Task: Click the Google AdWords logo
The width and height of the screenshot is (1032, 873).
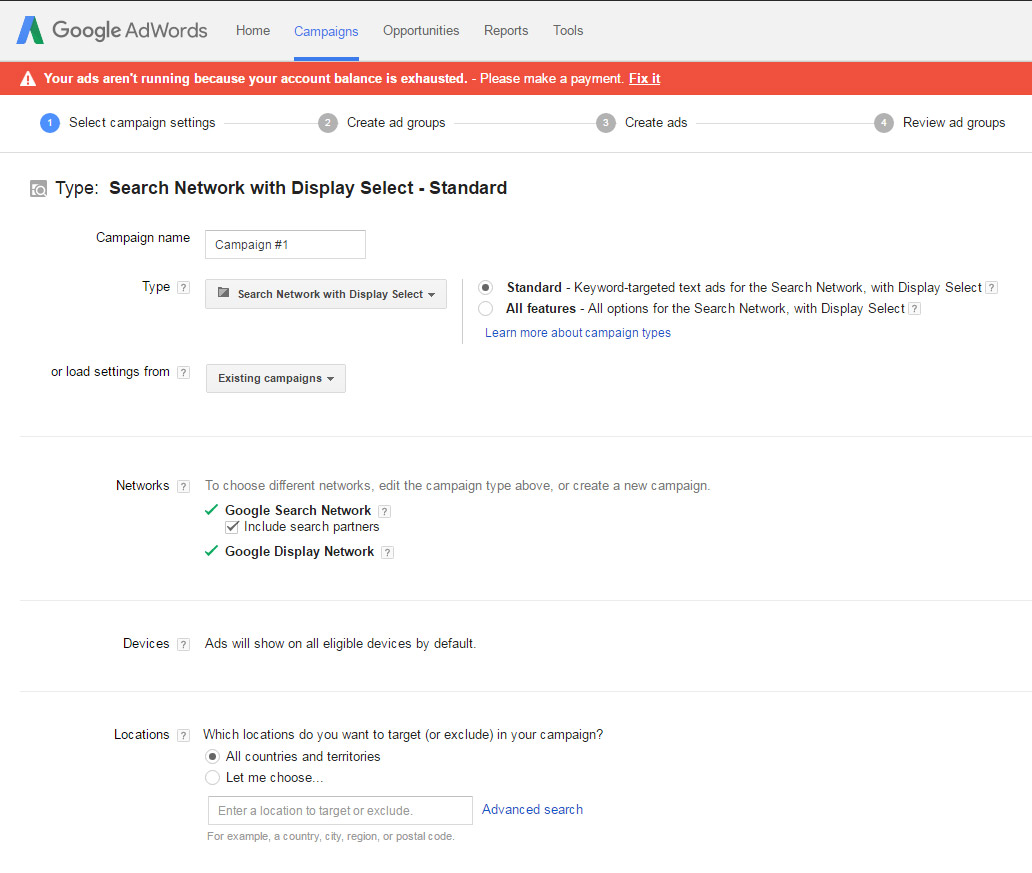Action: point(112,30)
